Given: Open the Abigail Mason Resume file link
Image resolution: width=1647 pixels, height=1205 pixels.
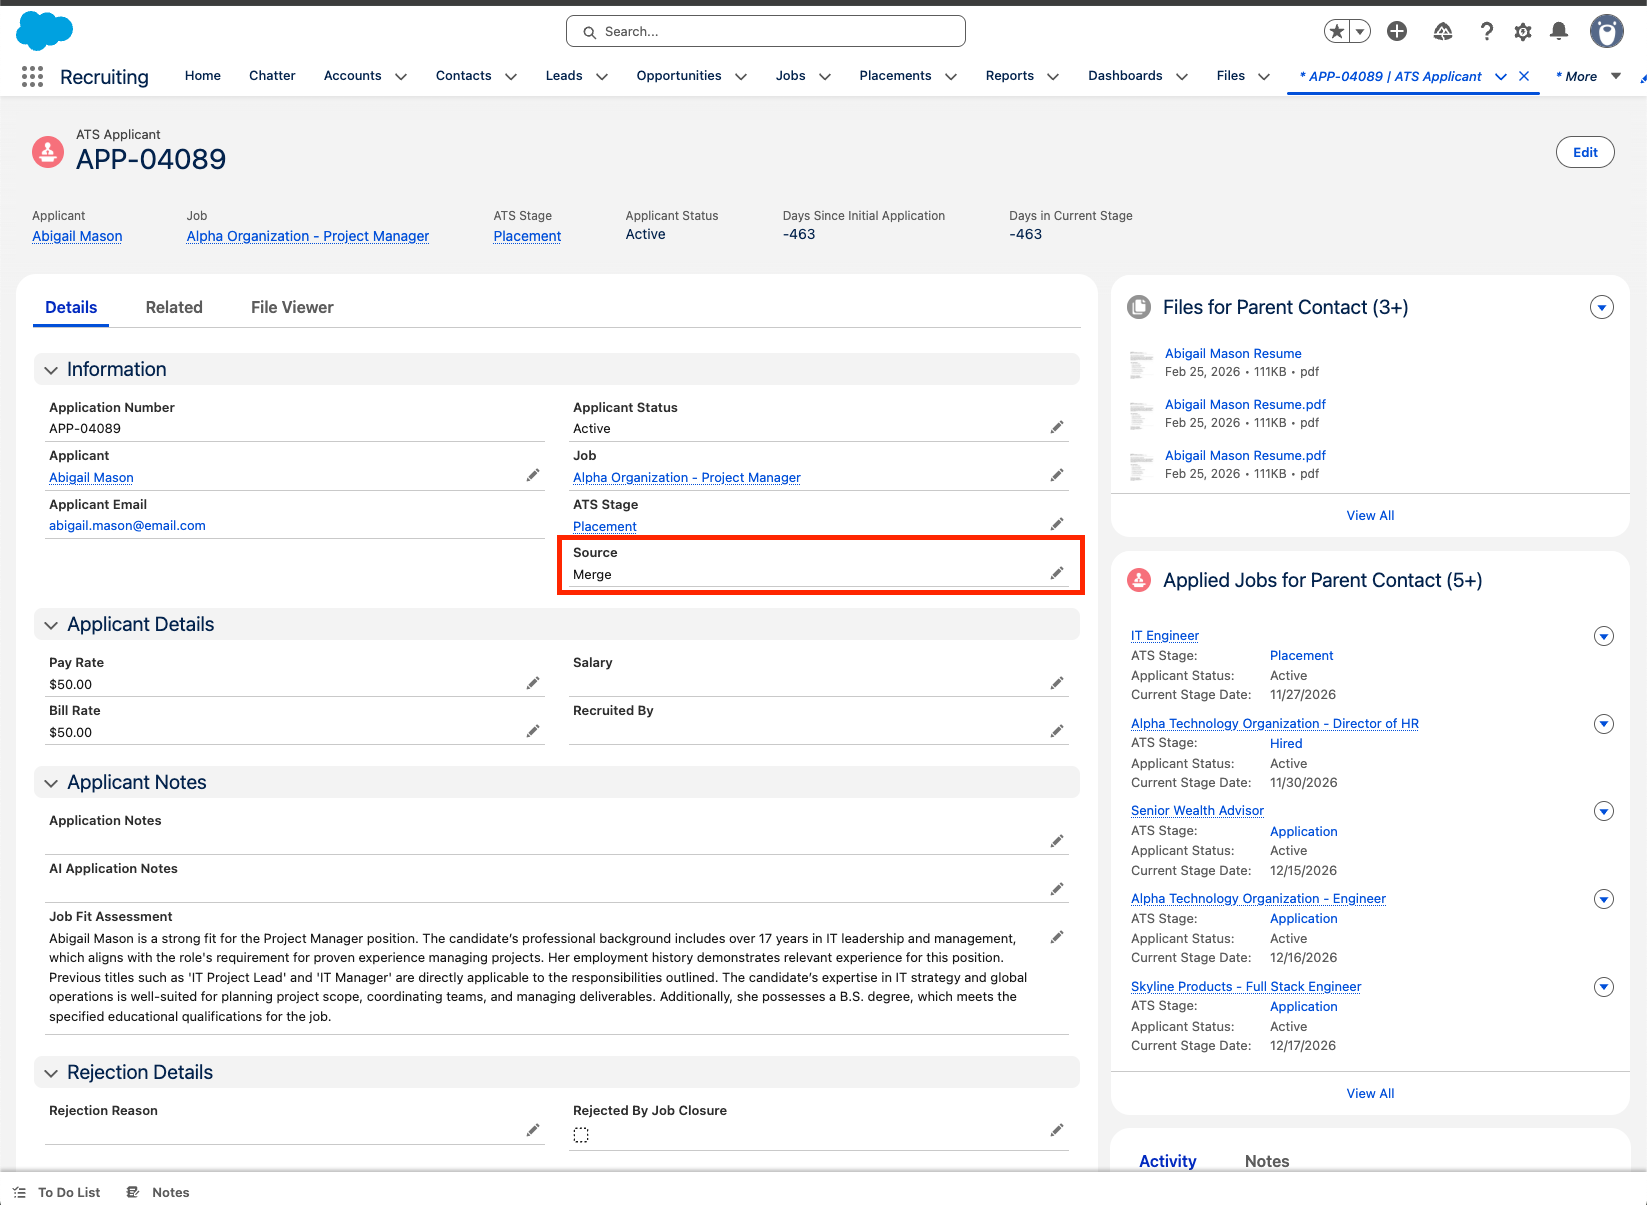Looking at the screenshot, I should pyautogui.click(x=1232, y=354).
